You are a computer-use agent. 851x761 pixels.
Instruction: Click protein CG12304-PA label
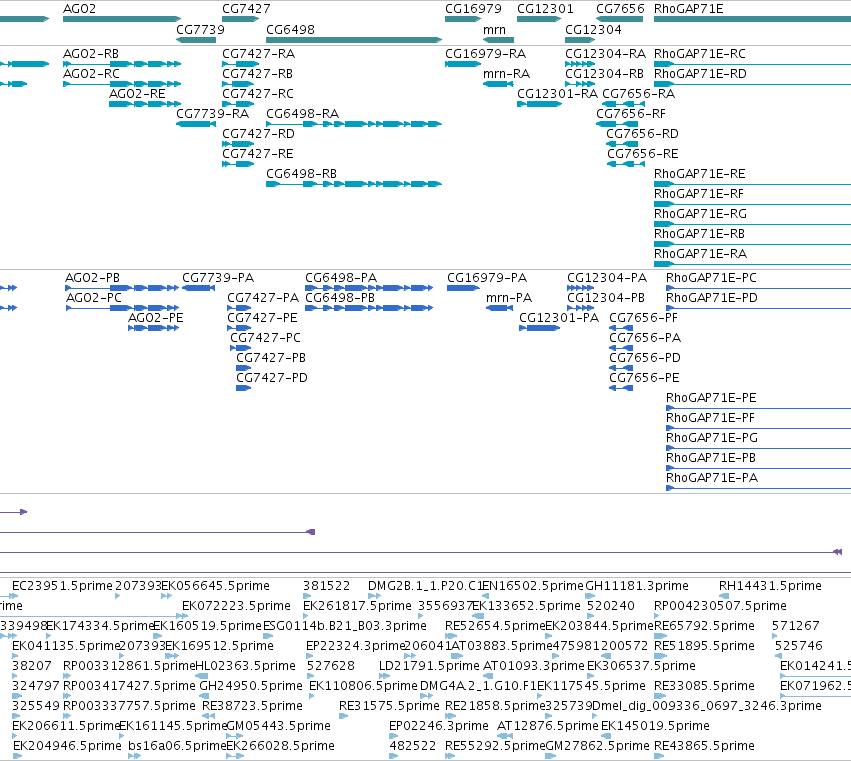607,278
